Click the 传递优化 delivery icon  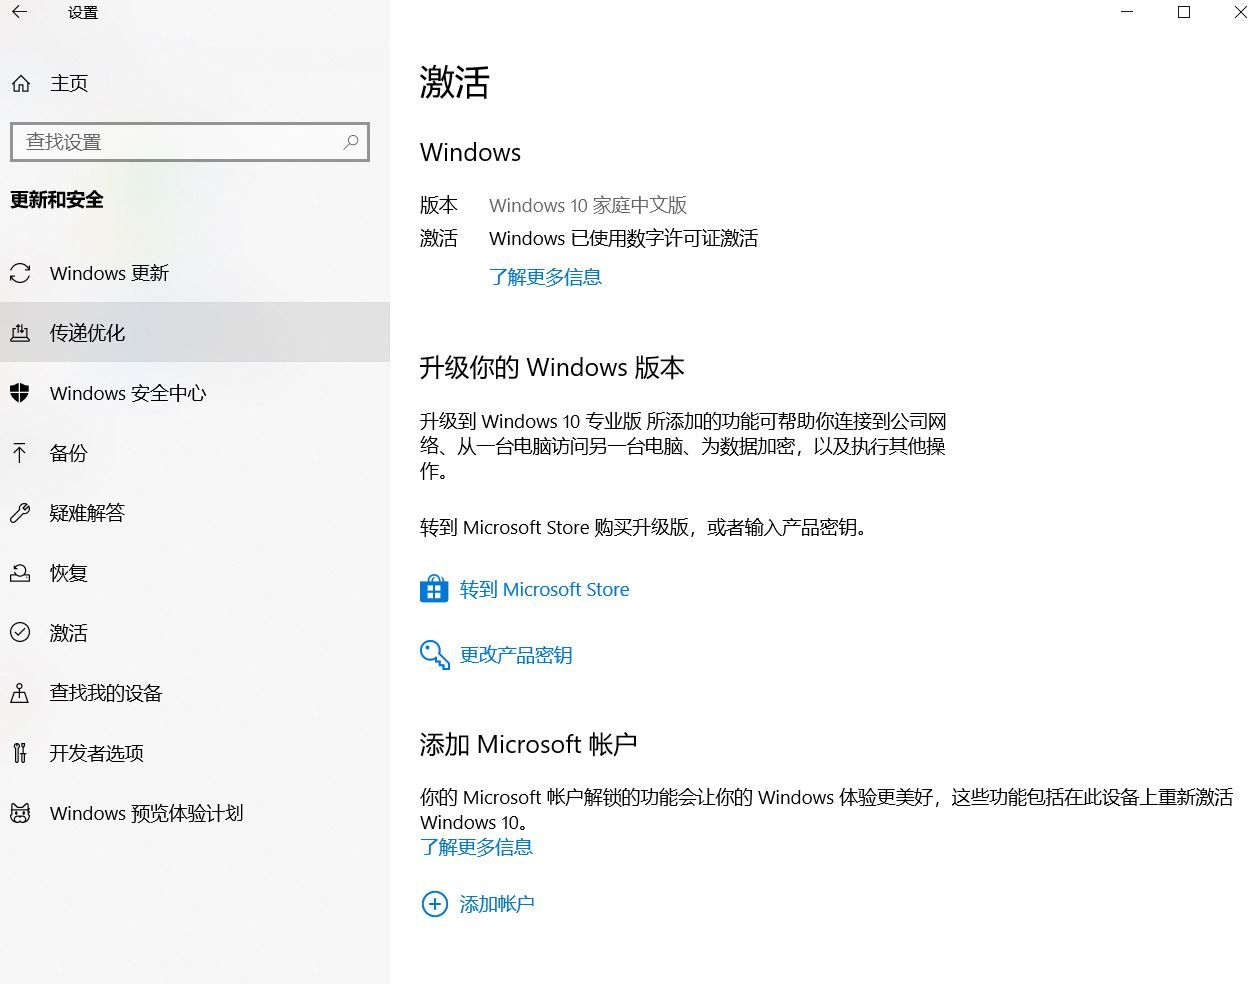pyautogui.click(x=20, y=333)
